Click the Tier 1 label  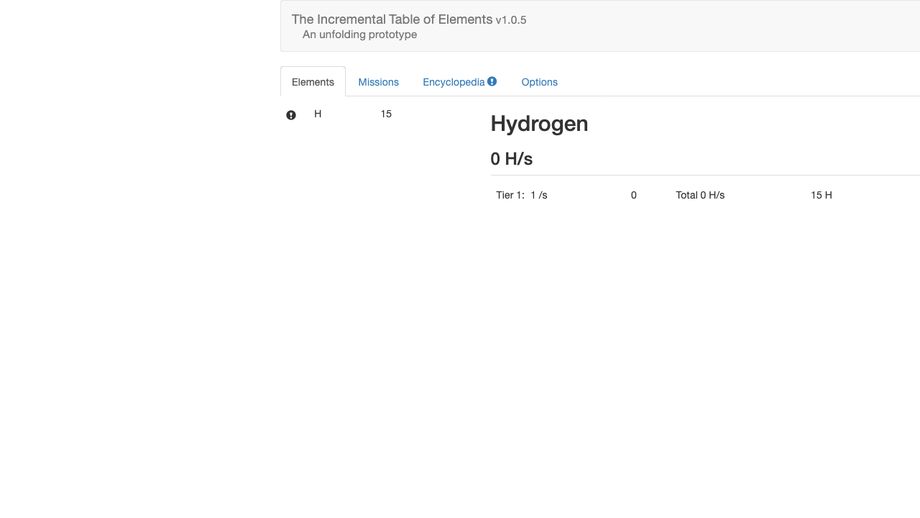510,195
